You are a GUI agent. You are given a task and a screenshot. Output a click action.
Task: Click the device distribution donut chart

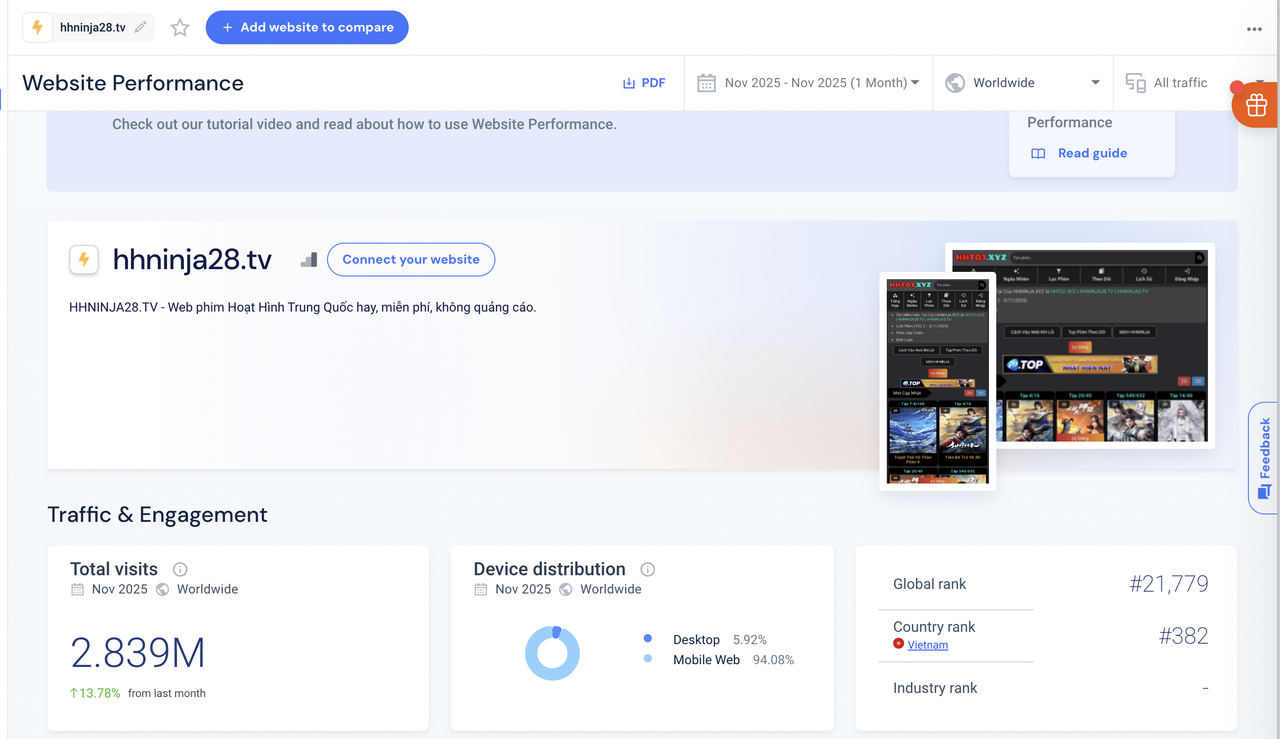click(x=552, y=653)
